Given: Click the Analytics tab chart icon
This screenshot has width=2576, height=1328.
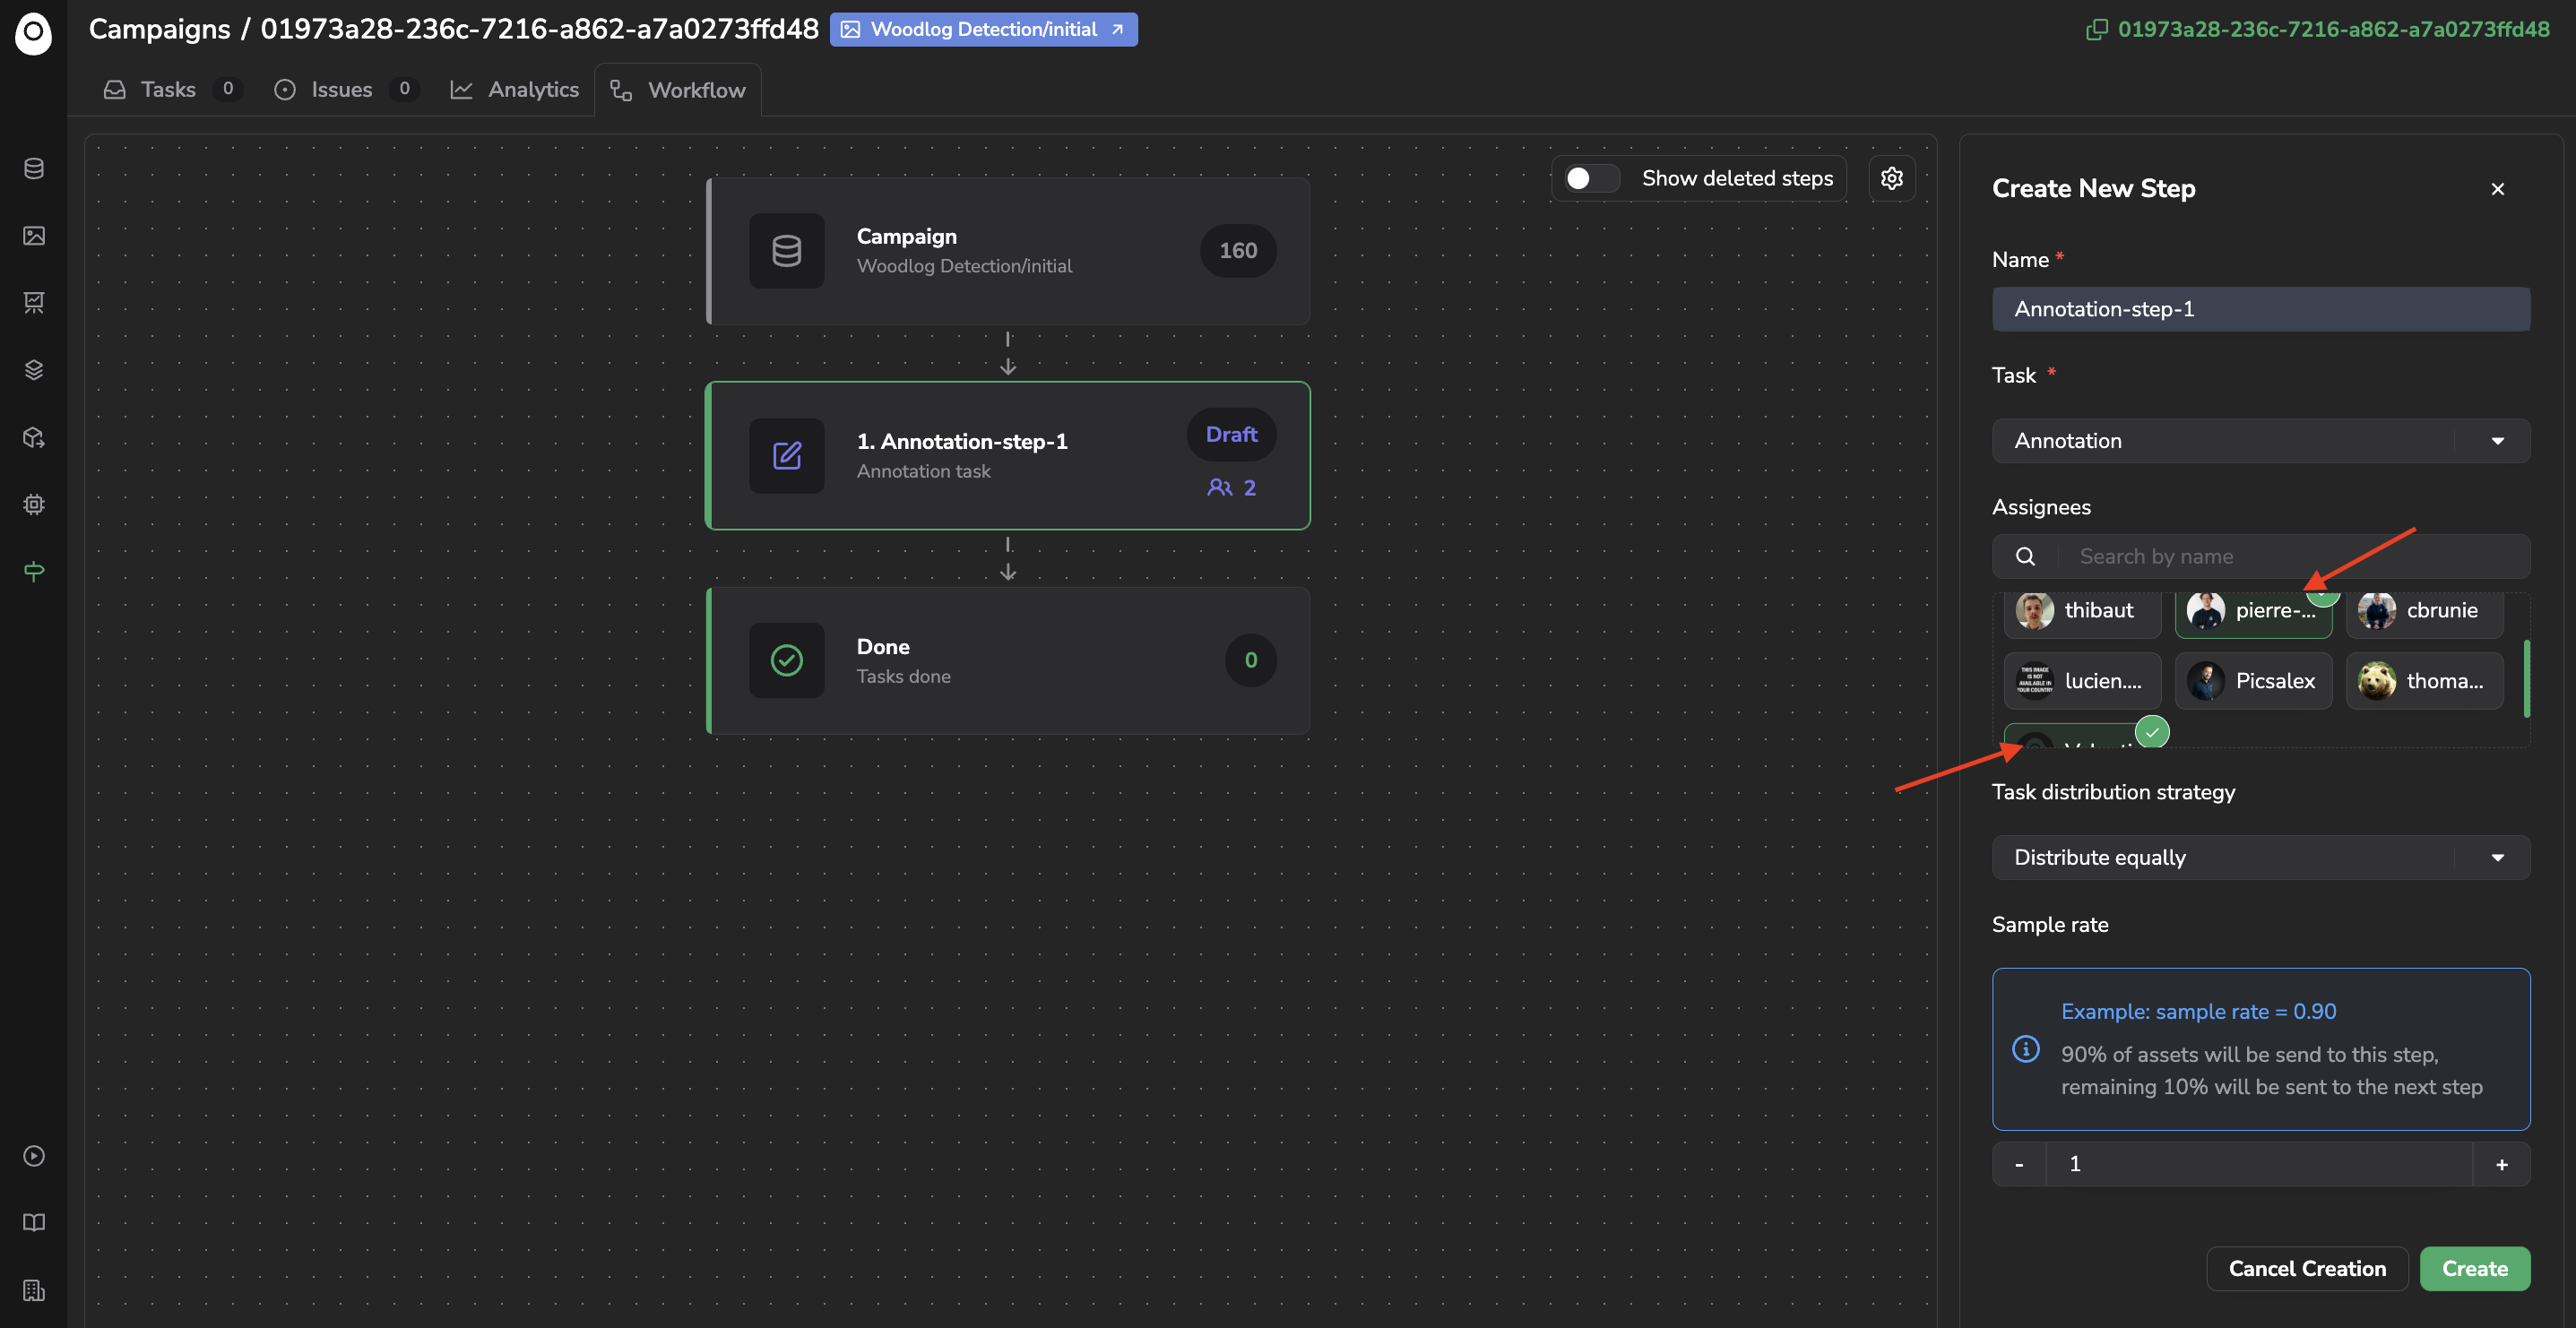Looking at the screenshot, I should 461,90.
